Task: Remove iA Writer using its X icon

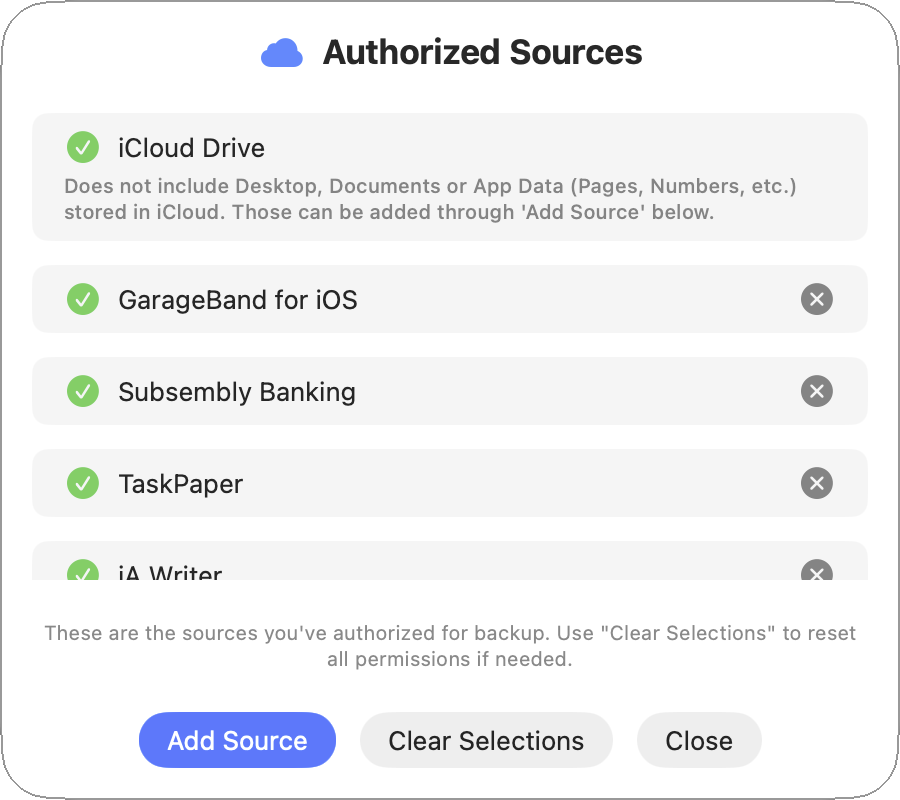Action: tap(817, 573)
